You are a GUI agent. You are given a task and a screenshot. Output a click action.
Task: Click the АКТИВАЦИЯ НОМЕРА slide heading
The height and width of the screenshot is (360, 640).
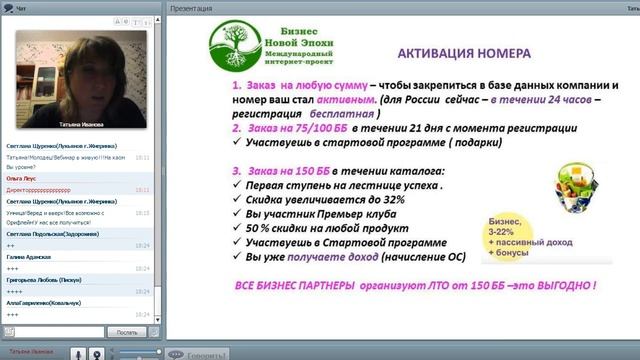tap(464, 53)
